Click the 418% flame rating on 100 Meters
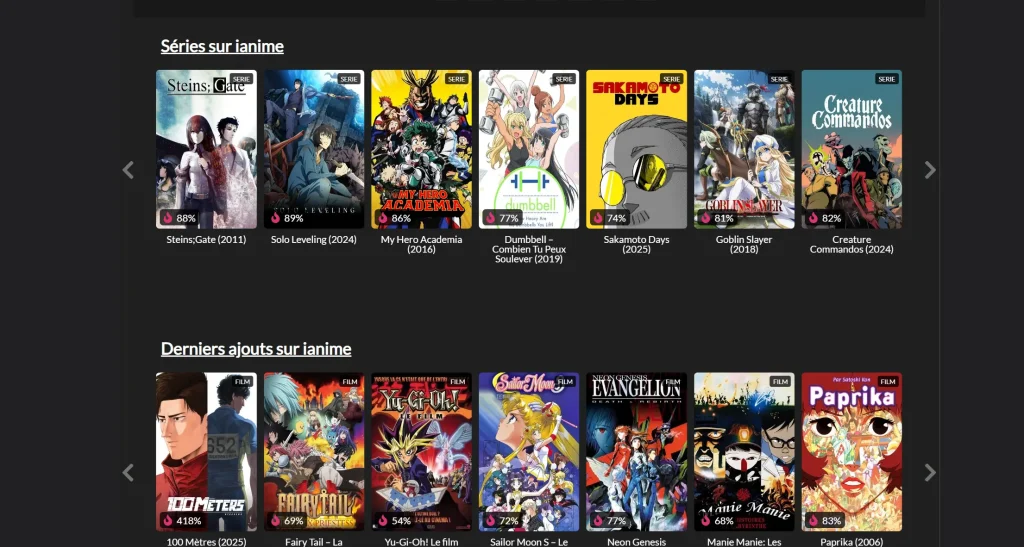The height and width of the screenshot is (547, 1024). point(182,520)
